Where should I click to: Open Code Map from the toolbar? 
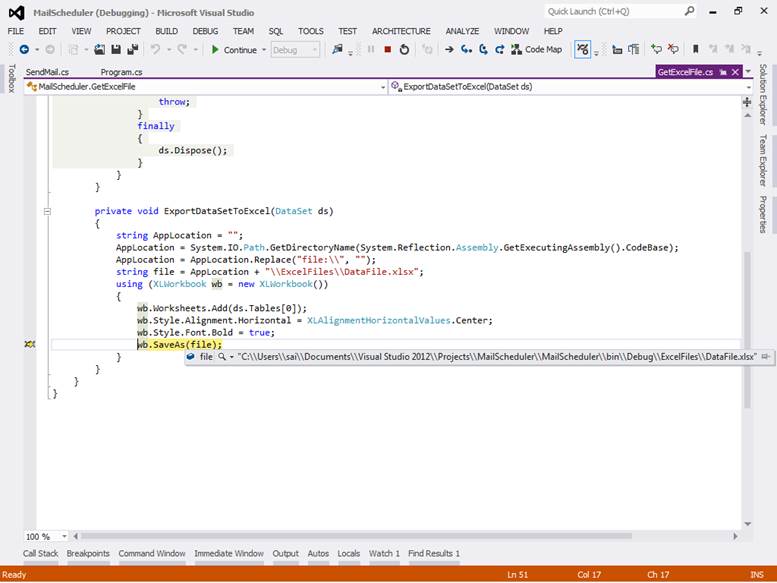(x=535, y=49)
